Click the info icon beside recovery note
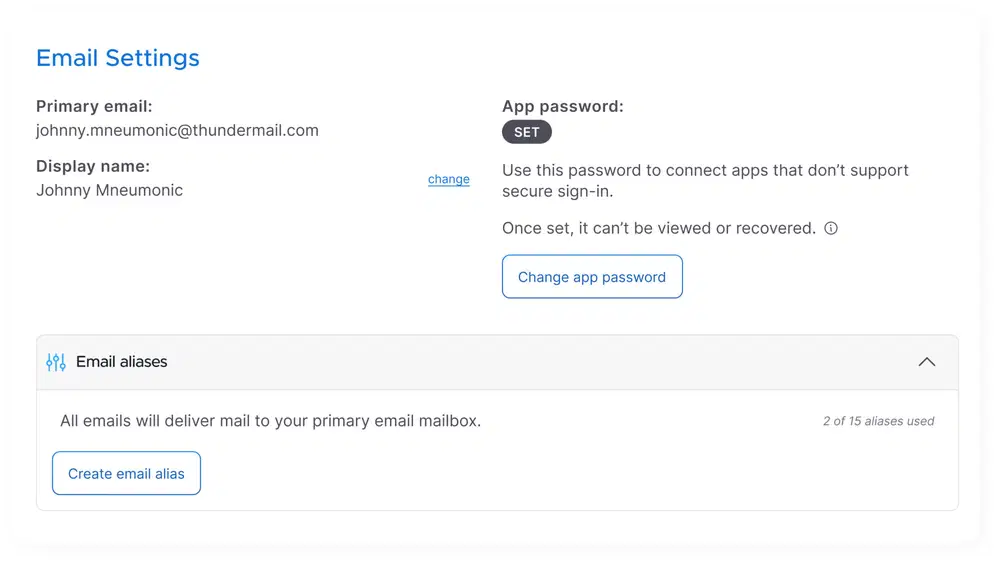Screen dimensions: 1000x563 [x=831, y=228]
